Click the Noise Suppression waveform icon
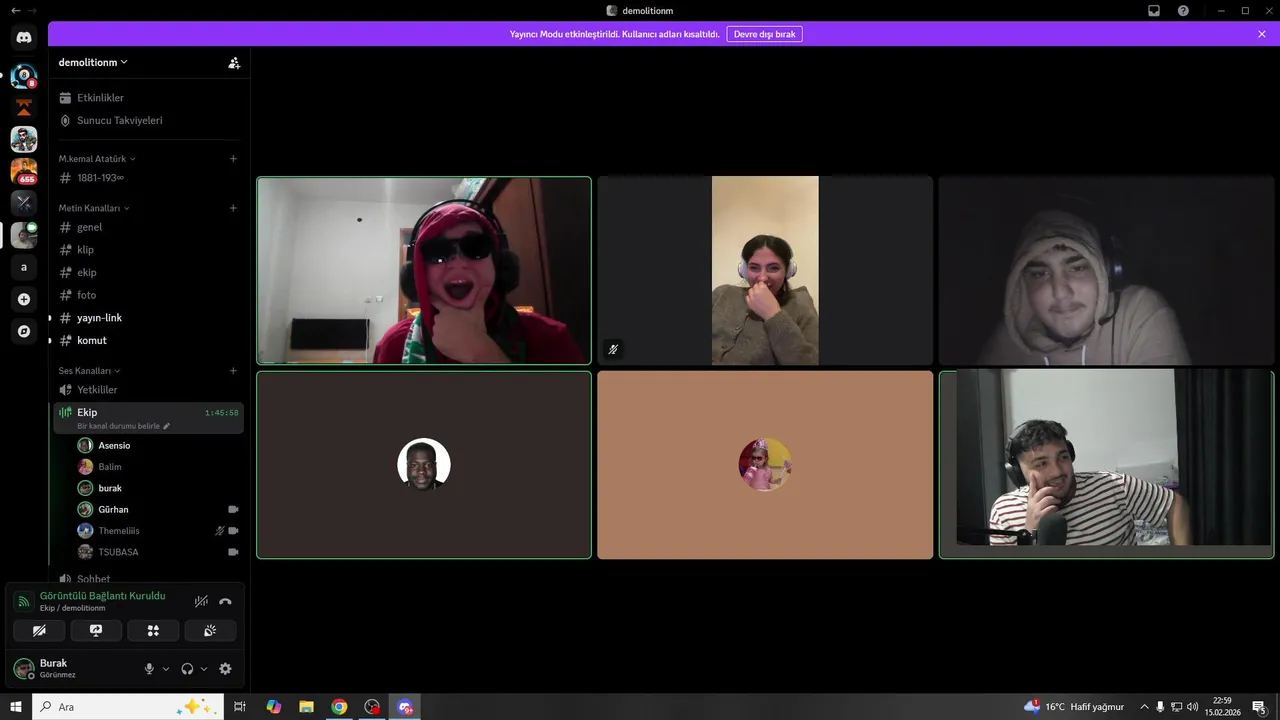This screenshot has width=1280, height=720. [201, 601]
